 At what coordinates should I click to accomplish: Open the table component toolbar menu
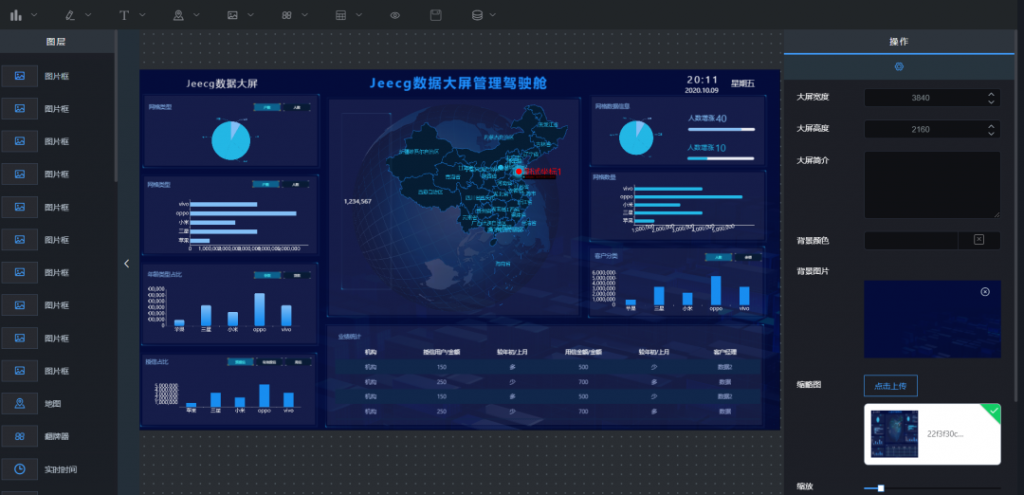click(x=348, y=15)
